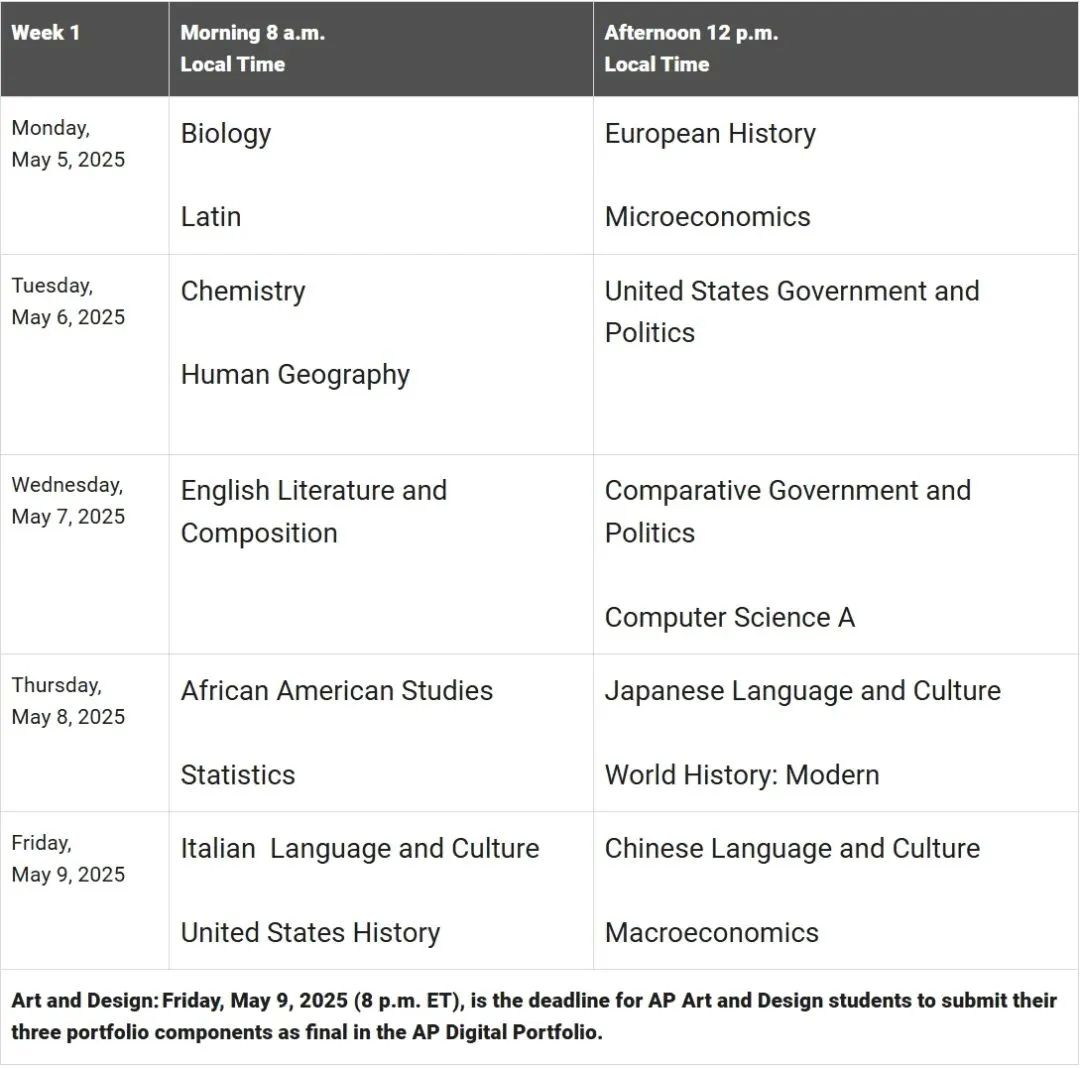Click Japanese Language and Culture
This screenshot has height=1068, width=1080.
[802, 691]
